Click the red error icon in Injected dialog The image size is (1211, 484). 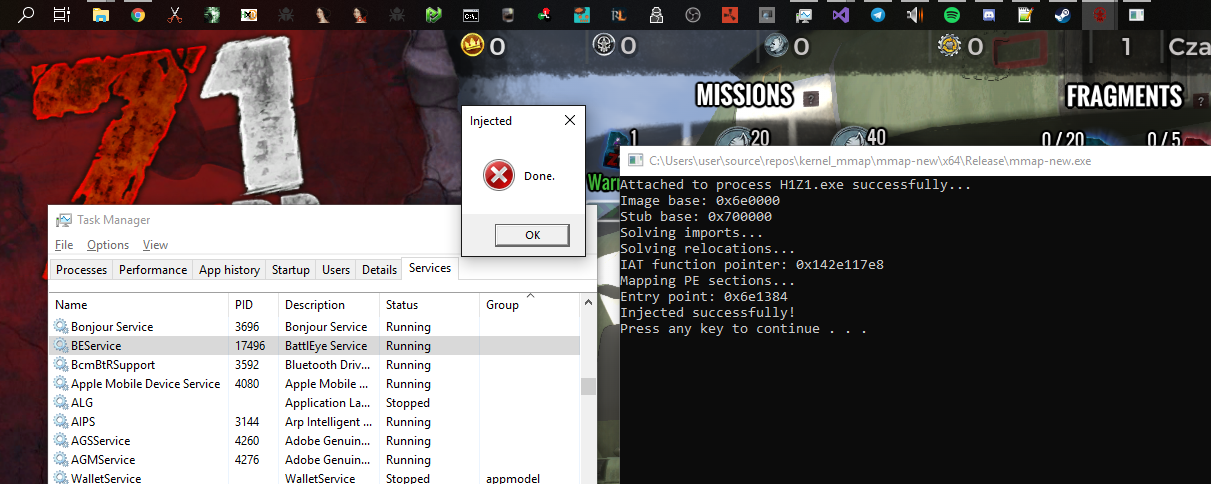pos(499,175)
